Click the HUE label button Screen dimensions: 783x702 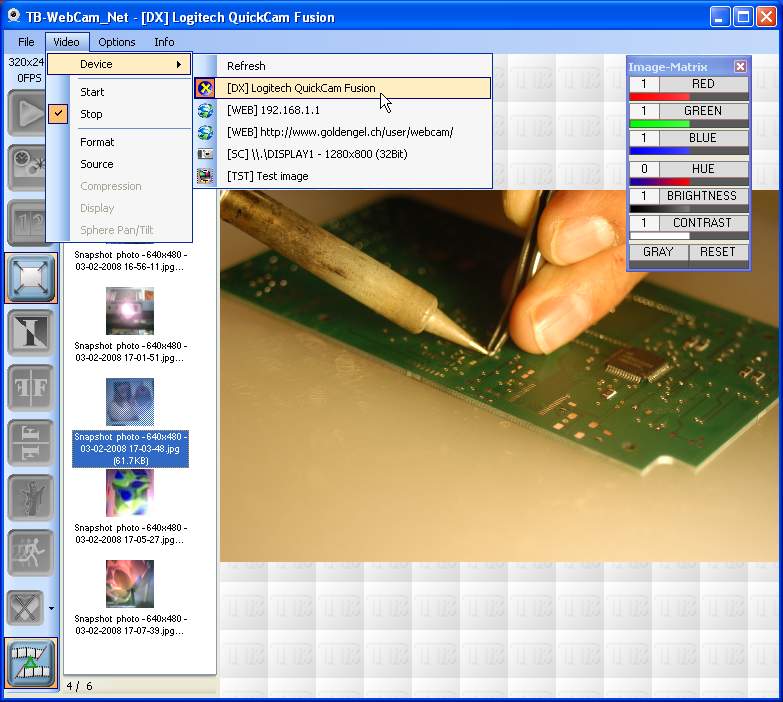pos(704,169)
